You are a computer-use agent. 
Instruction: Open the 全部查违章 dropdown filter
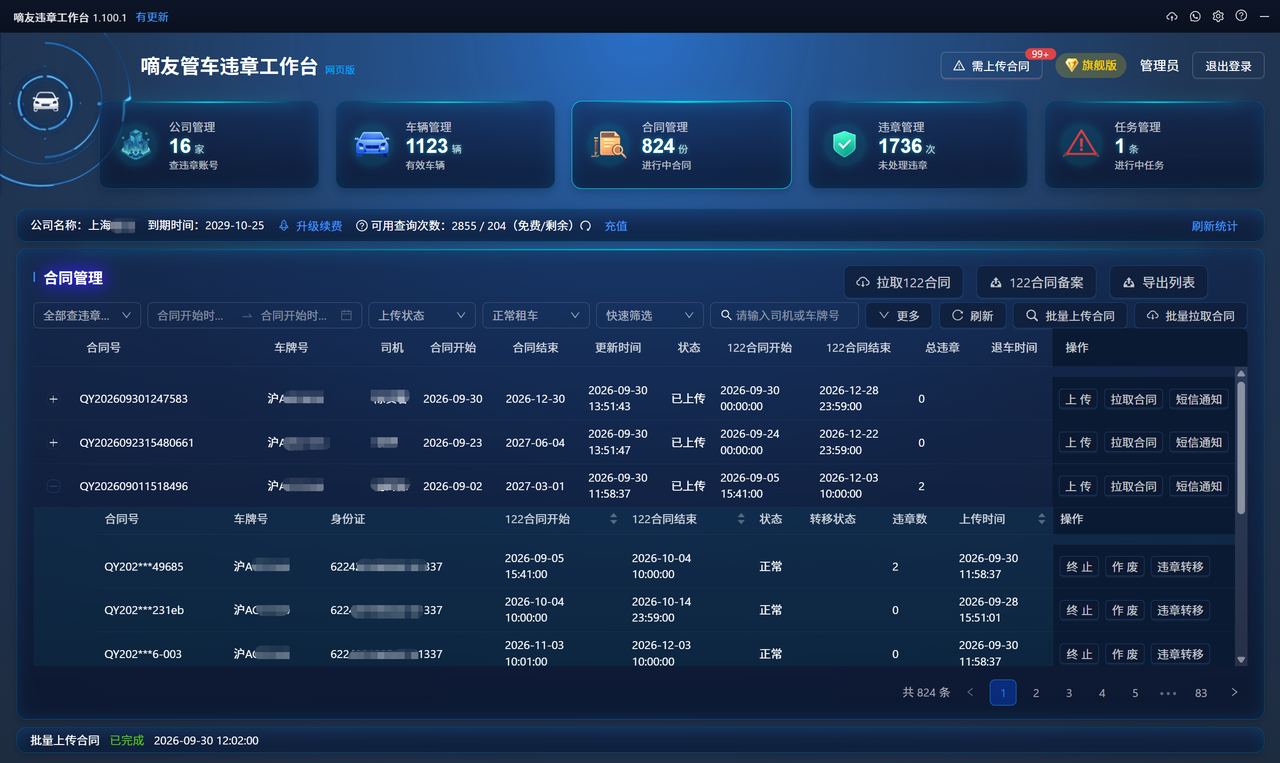pyautogui.click(x=87, y=315)
